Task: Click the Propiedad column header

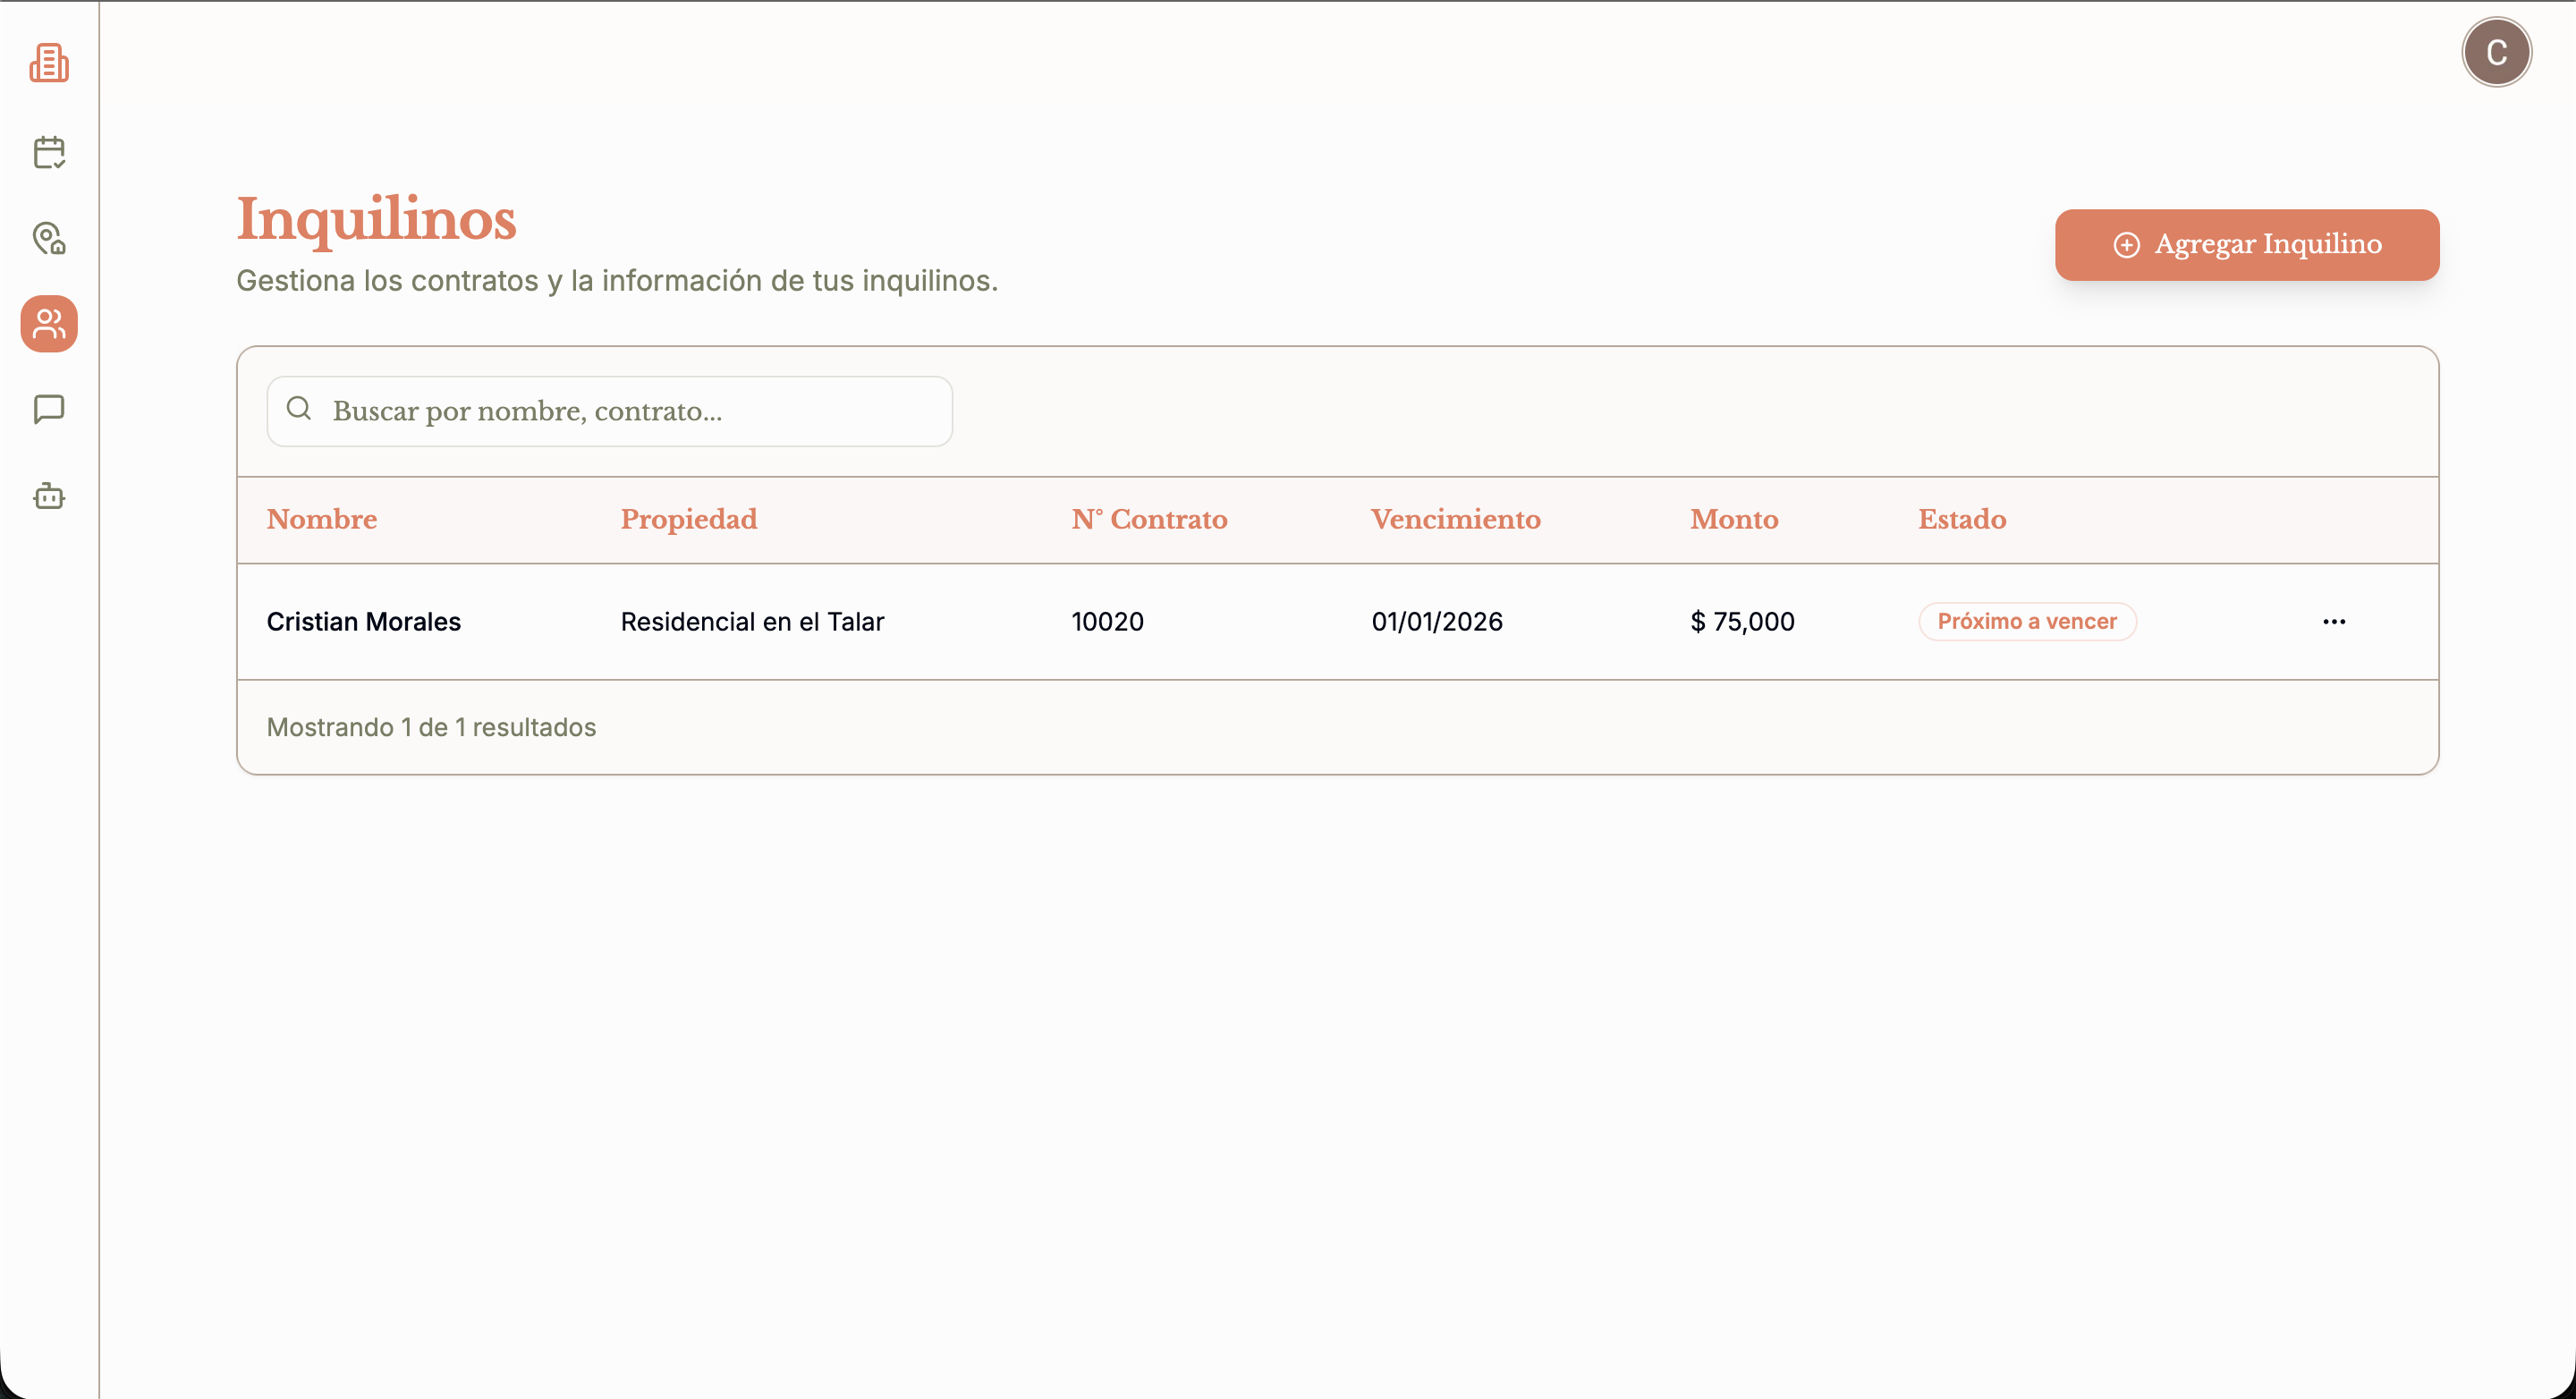Action: 688,519
